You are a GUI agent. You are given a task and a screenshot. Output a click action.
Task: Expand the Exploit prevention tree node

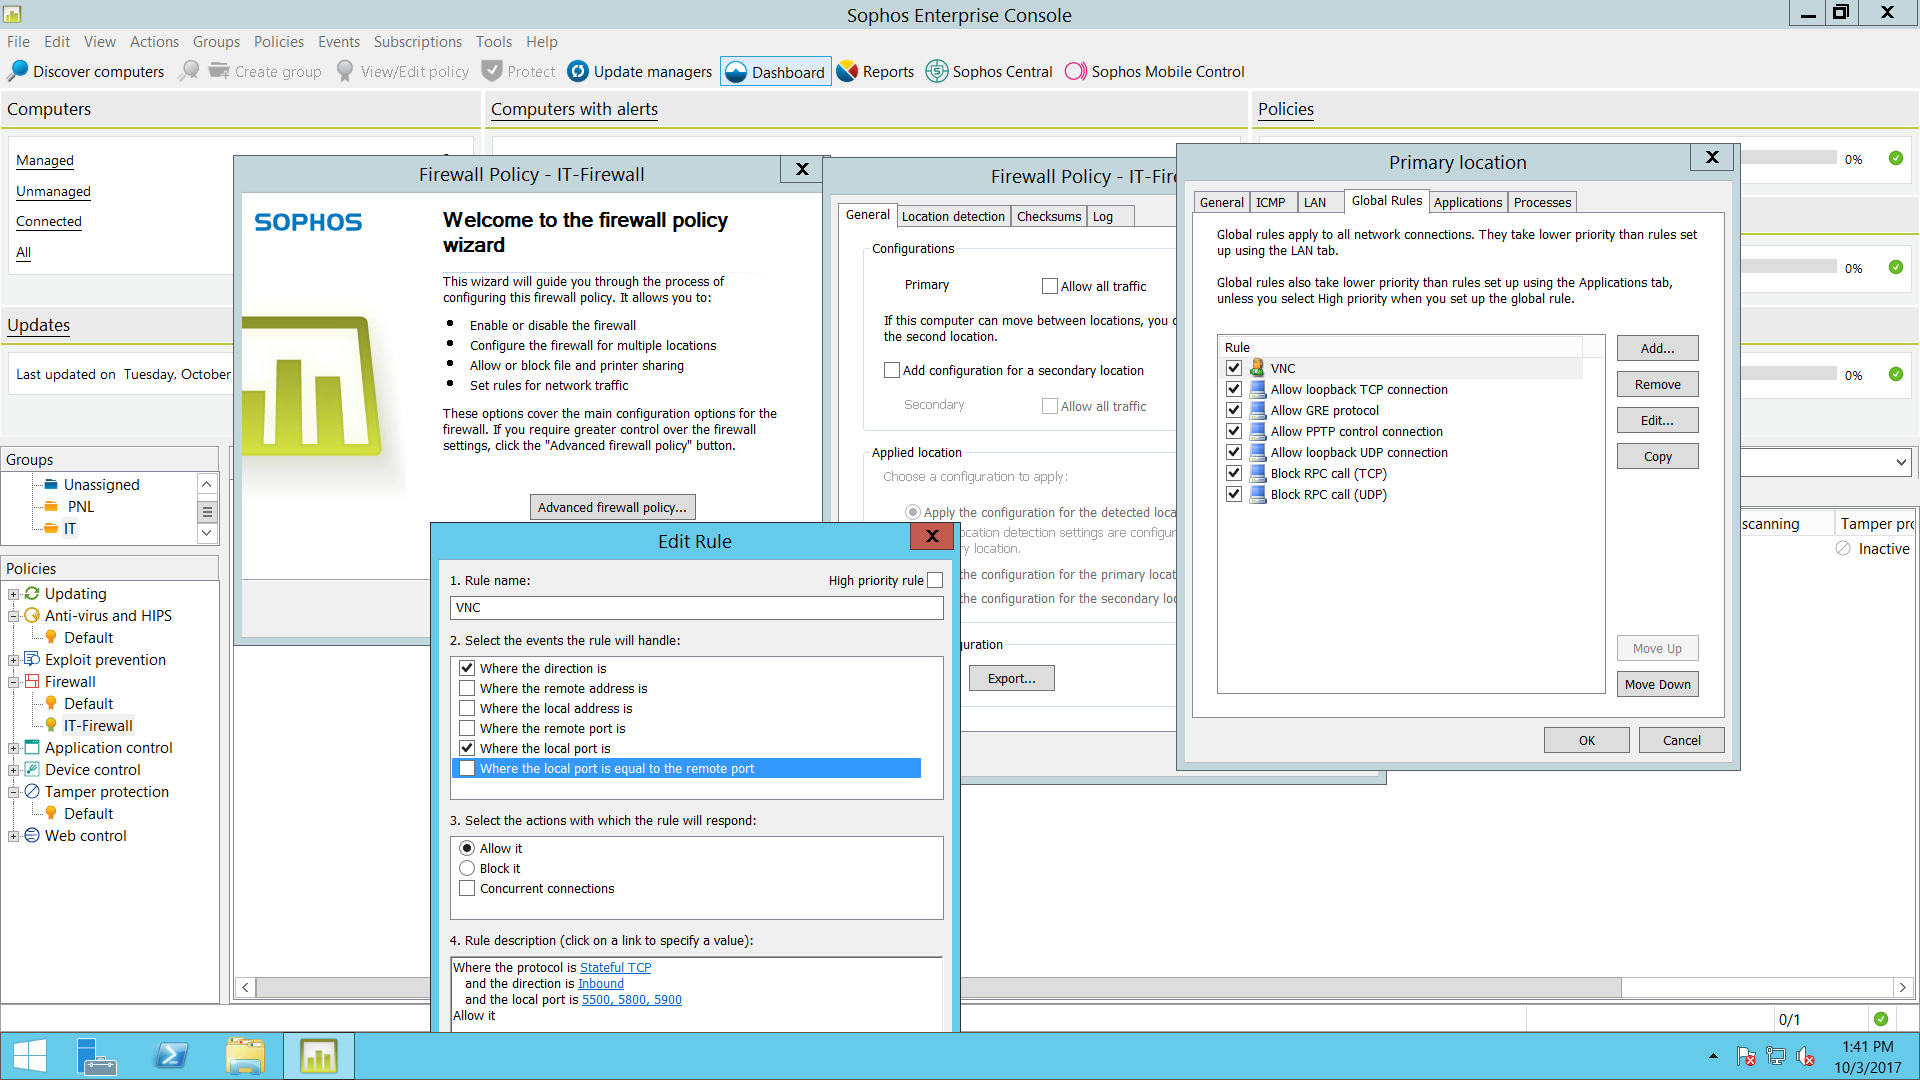14,660
